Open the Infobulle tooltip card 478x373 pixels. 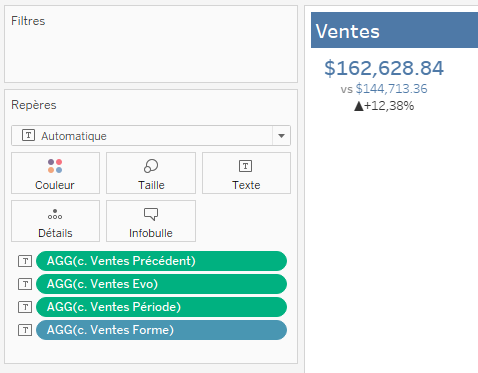click(151, 221)
